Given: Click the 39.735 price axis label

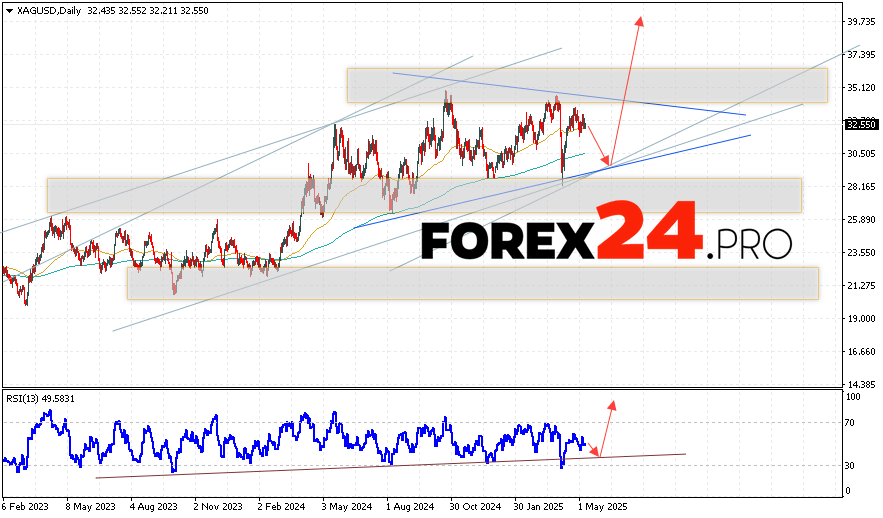Looking at the screenshot, I should [862, 22].
